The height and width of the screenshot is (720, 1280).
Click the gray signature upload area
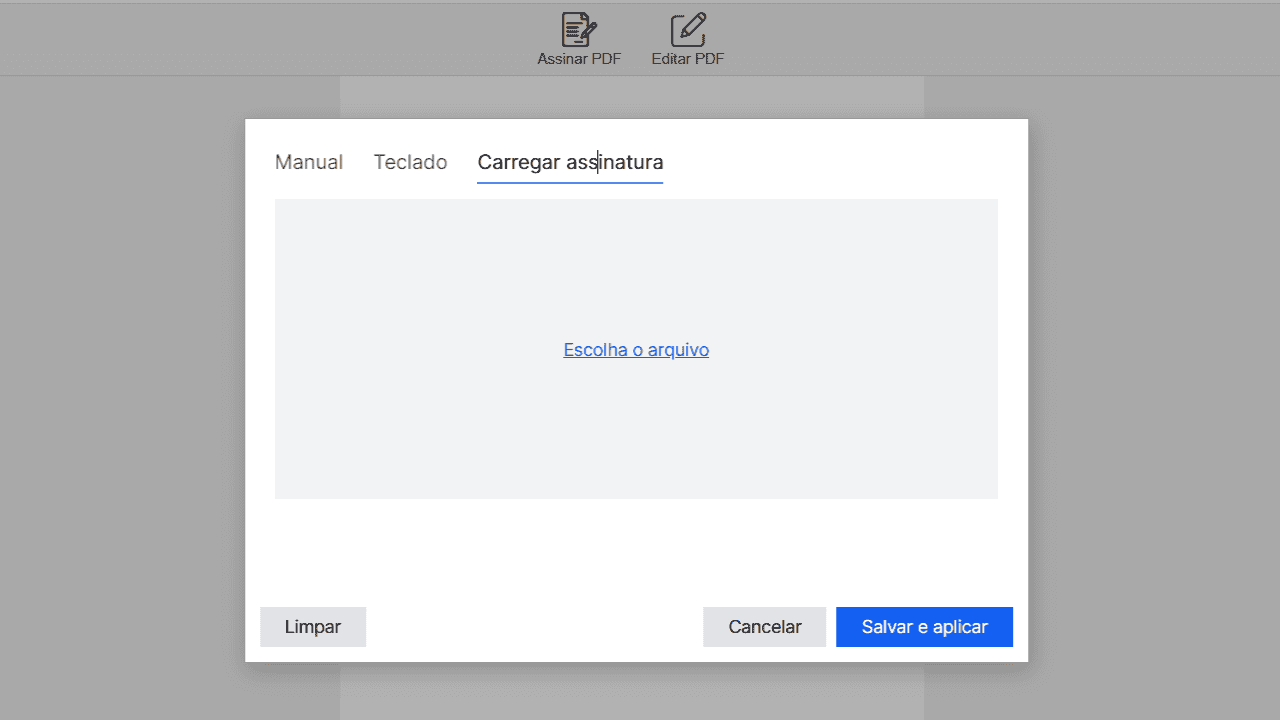[x=636, y=349]
